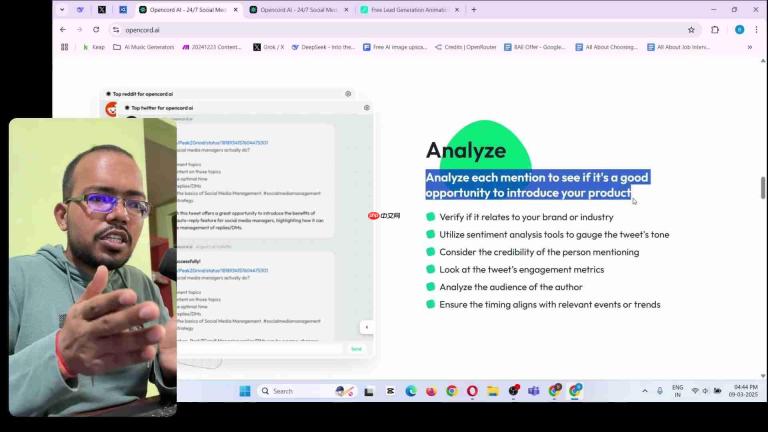
Task: Open Opera browser from the taskbar
Action: (x=472, y=391)
